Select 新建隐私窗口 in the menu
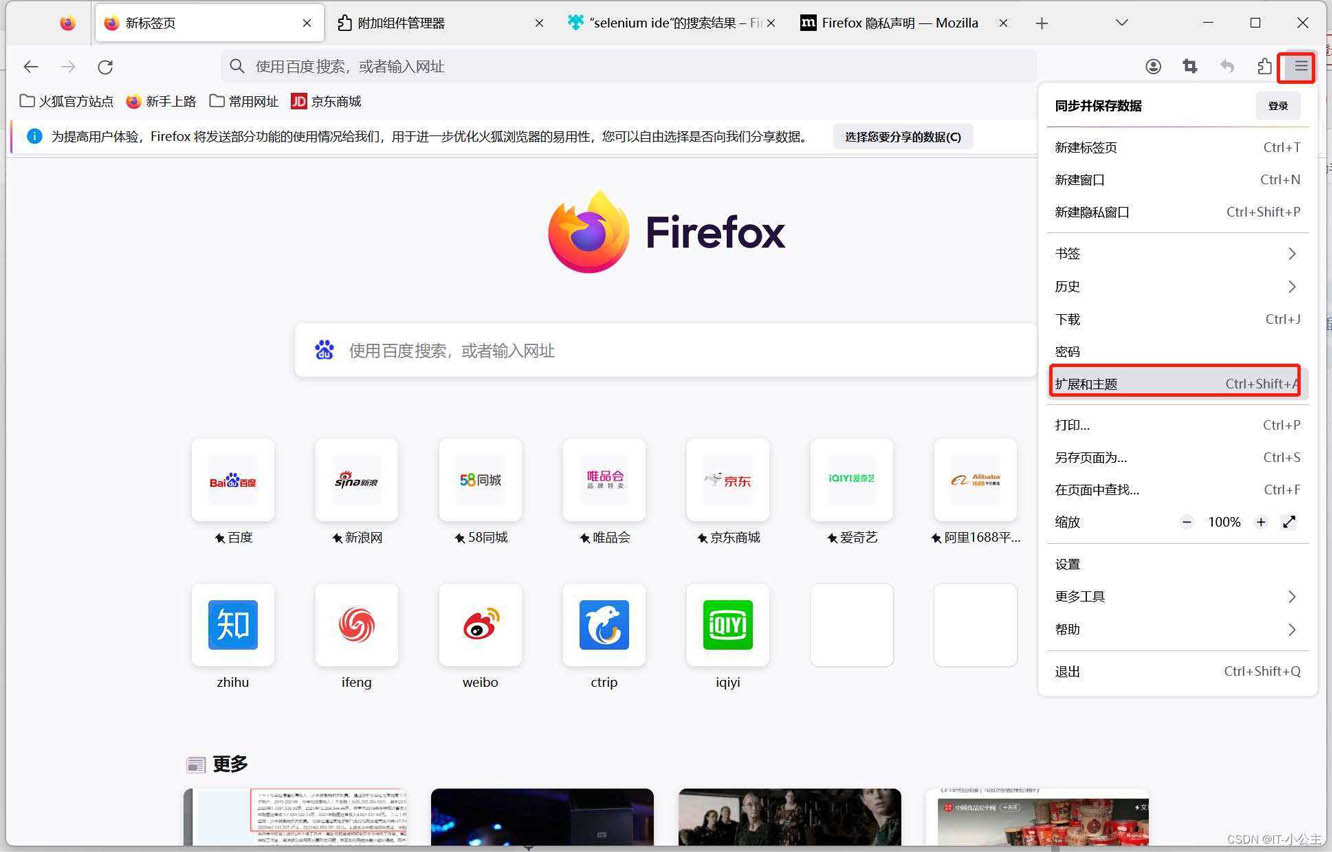 click(1177, 212)
